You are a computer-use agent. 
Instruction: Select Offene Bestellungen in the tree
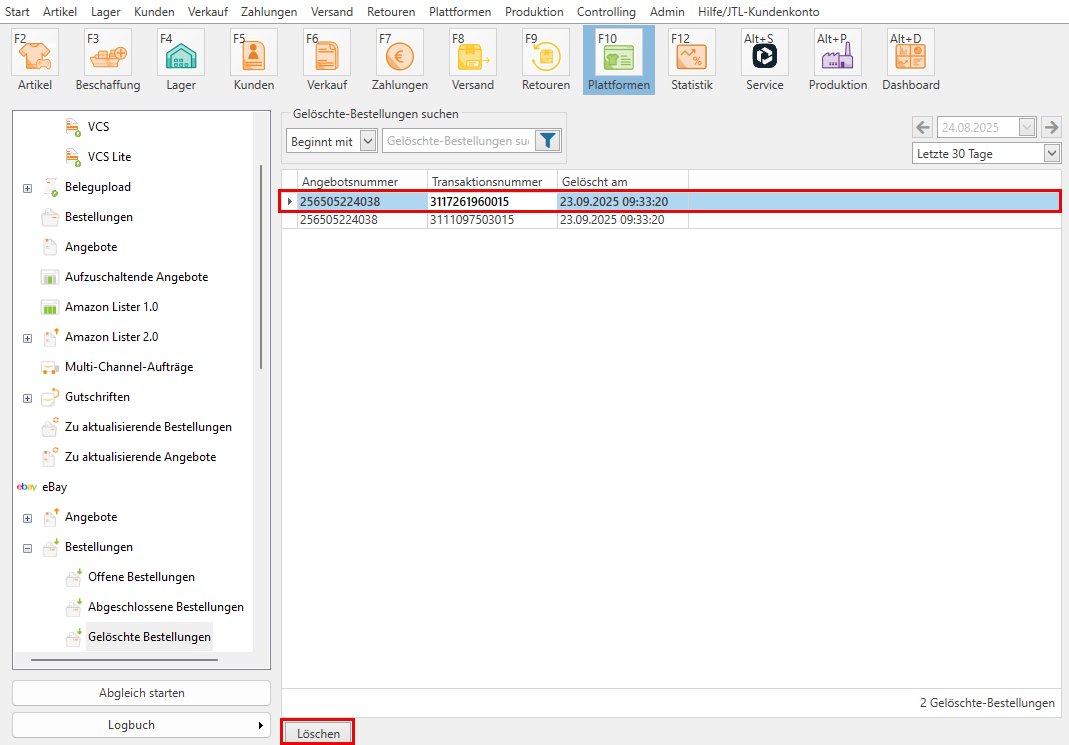(x=141, y=577)
